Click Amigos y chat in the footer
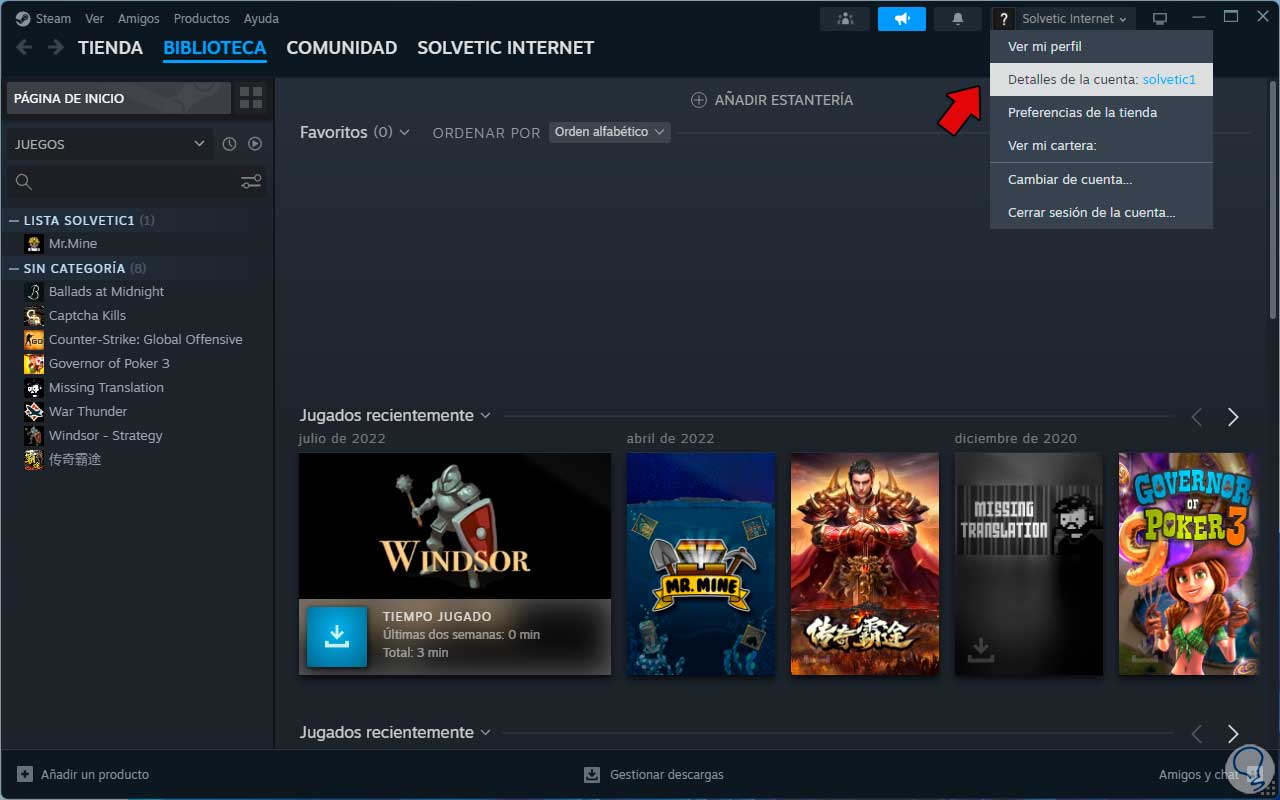Image resolution: width=1280 pixels, height=800 pixels. [1198, 774]
